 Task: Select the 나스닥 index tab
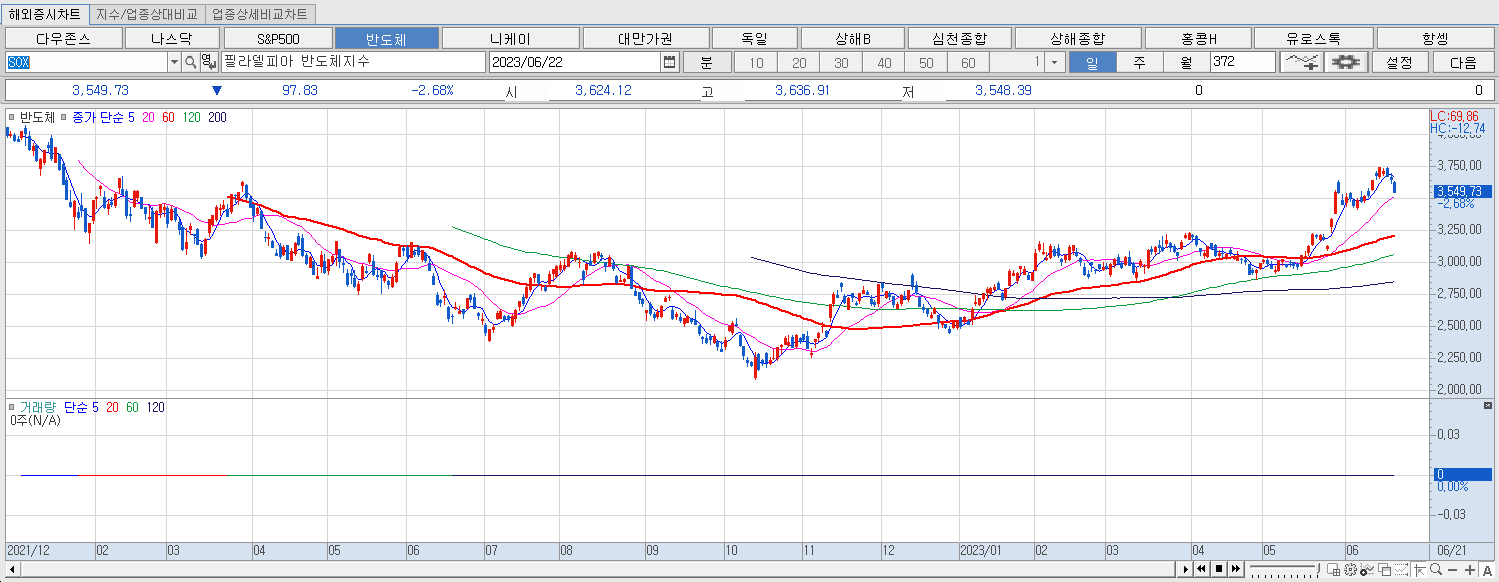172,37
